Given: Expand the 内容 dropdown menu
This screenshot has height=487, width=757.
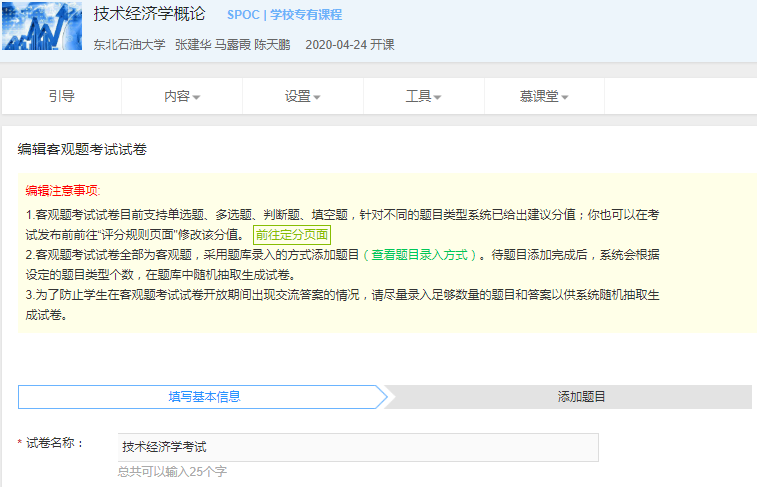Looking at the screenshot, I should pyautogui.click(x=182, y=96).
